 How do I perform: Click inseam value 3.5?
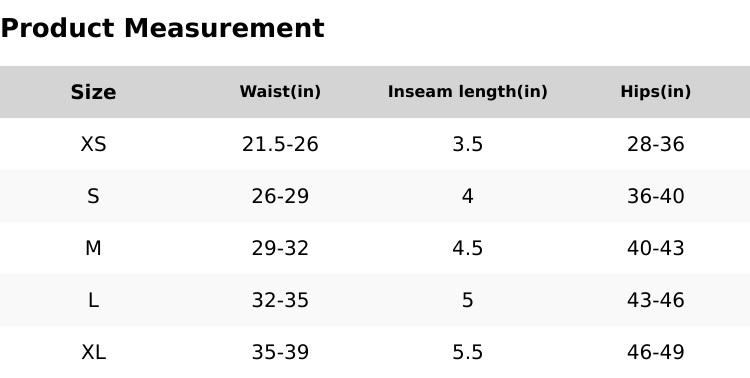(x=467, y=144)
